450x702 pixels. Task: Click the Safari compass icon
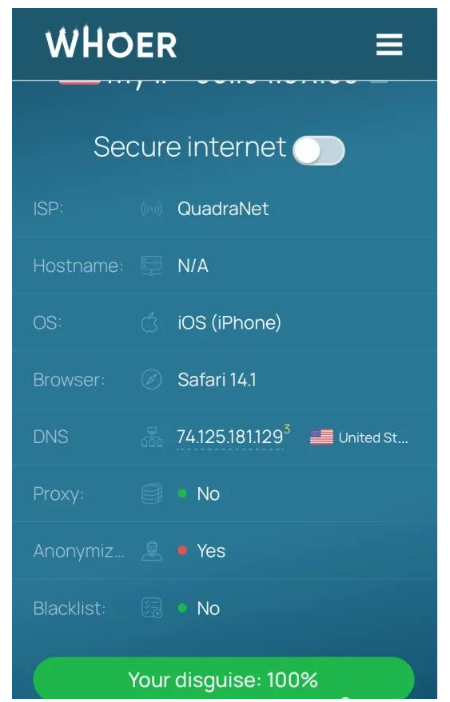pyautogui.click(x=151, y=380)
